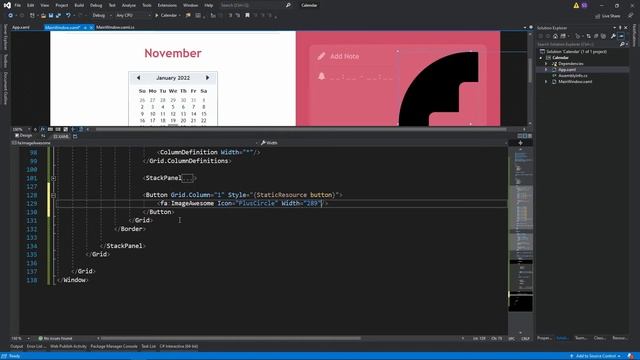
Task: Go to previous month in calendar preview
Action: 138,78
